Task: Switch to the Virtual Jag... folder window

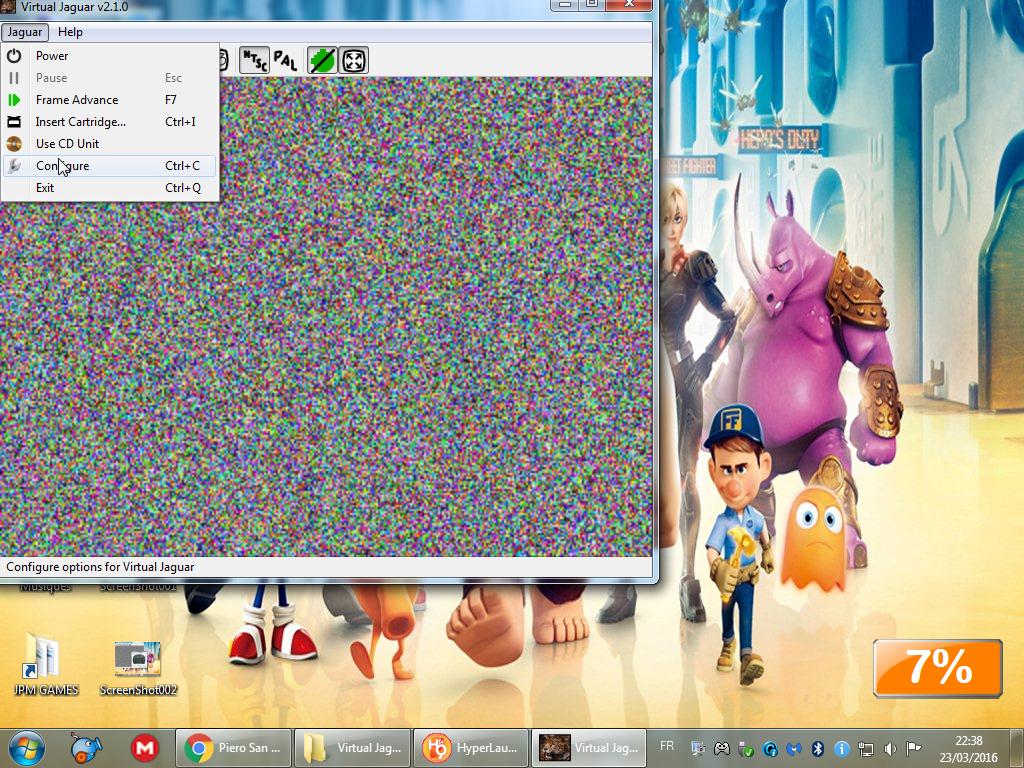Action: tap(353, 748)
